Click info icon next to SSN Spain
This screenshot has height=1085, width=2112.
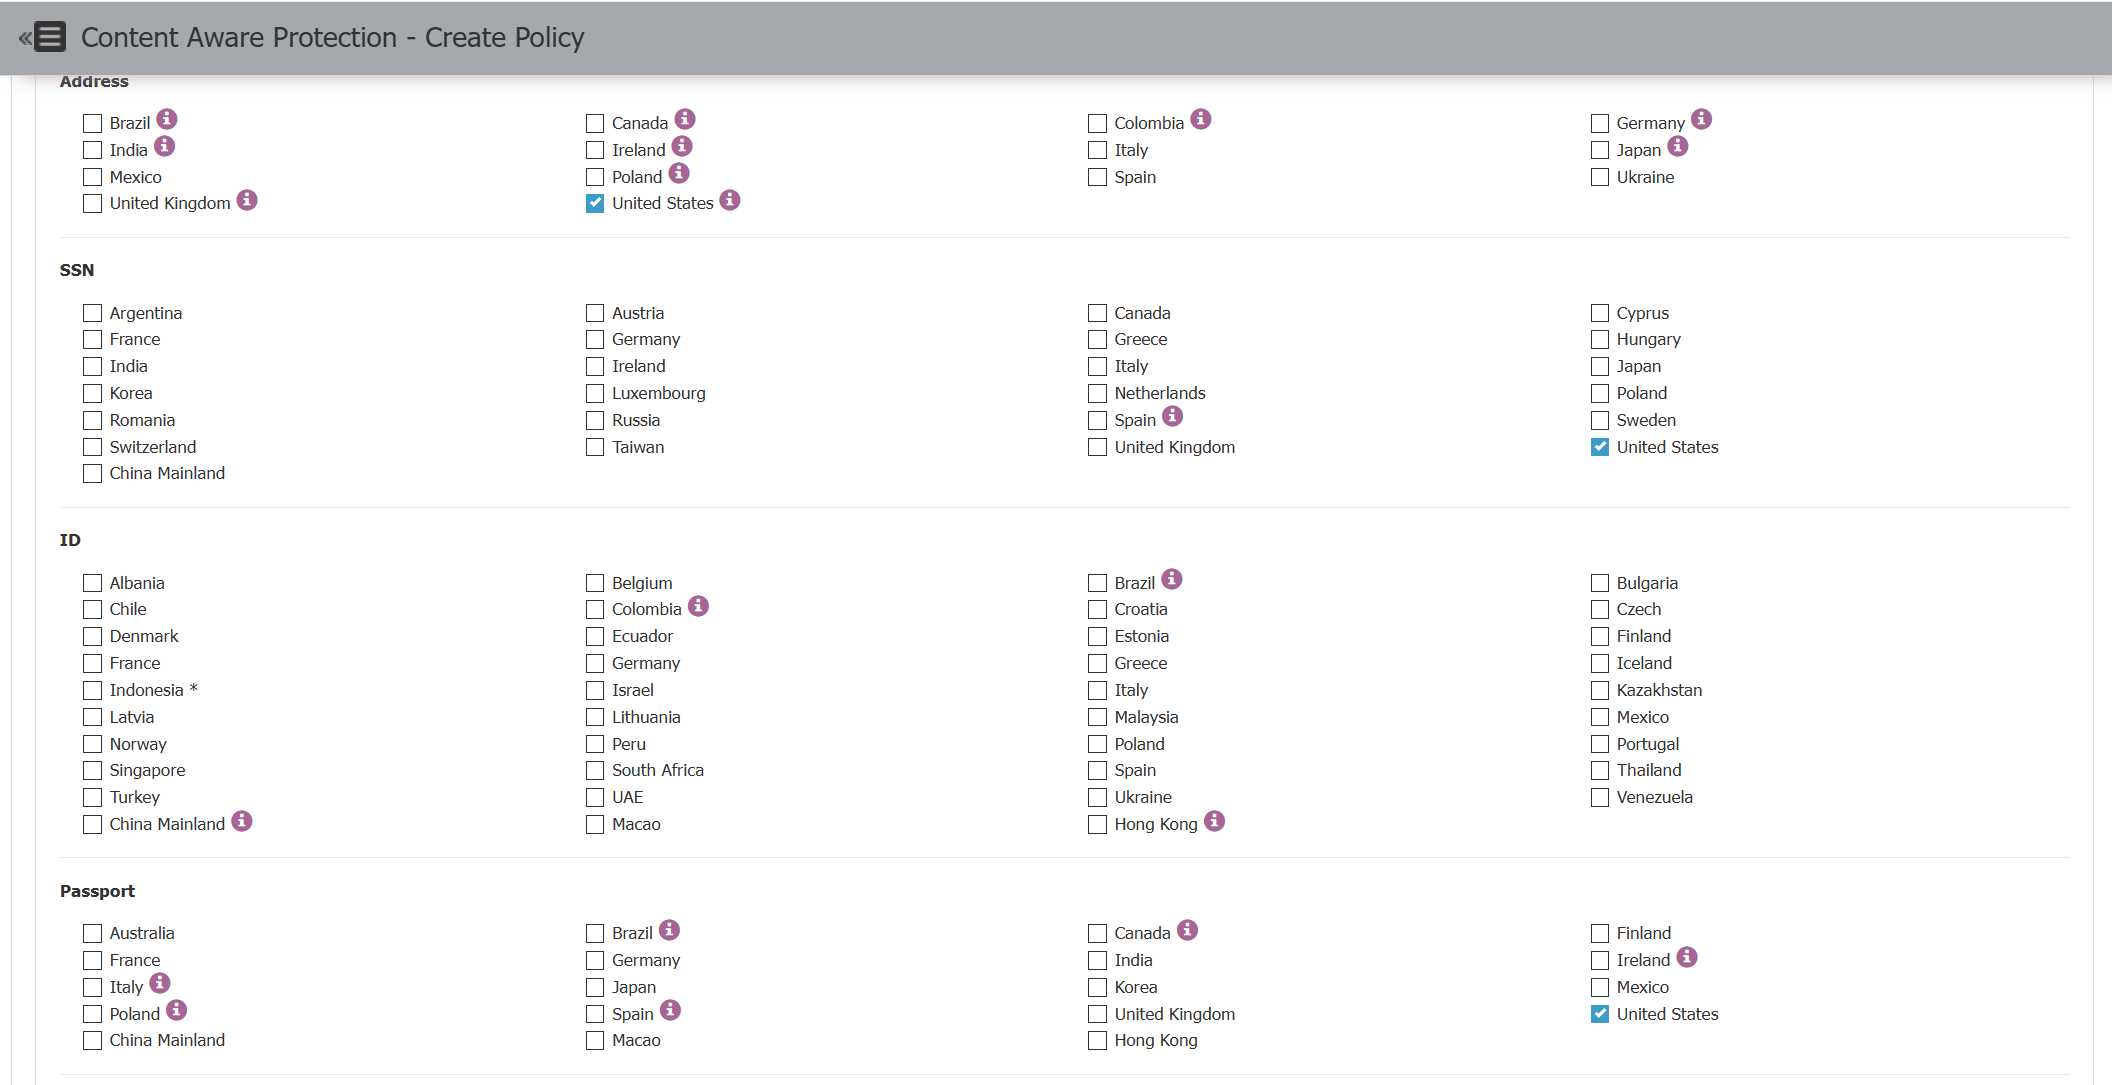tap(1172, 416)
